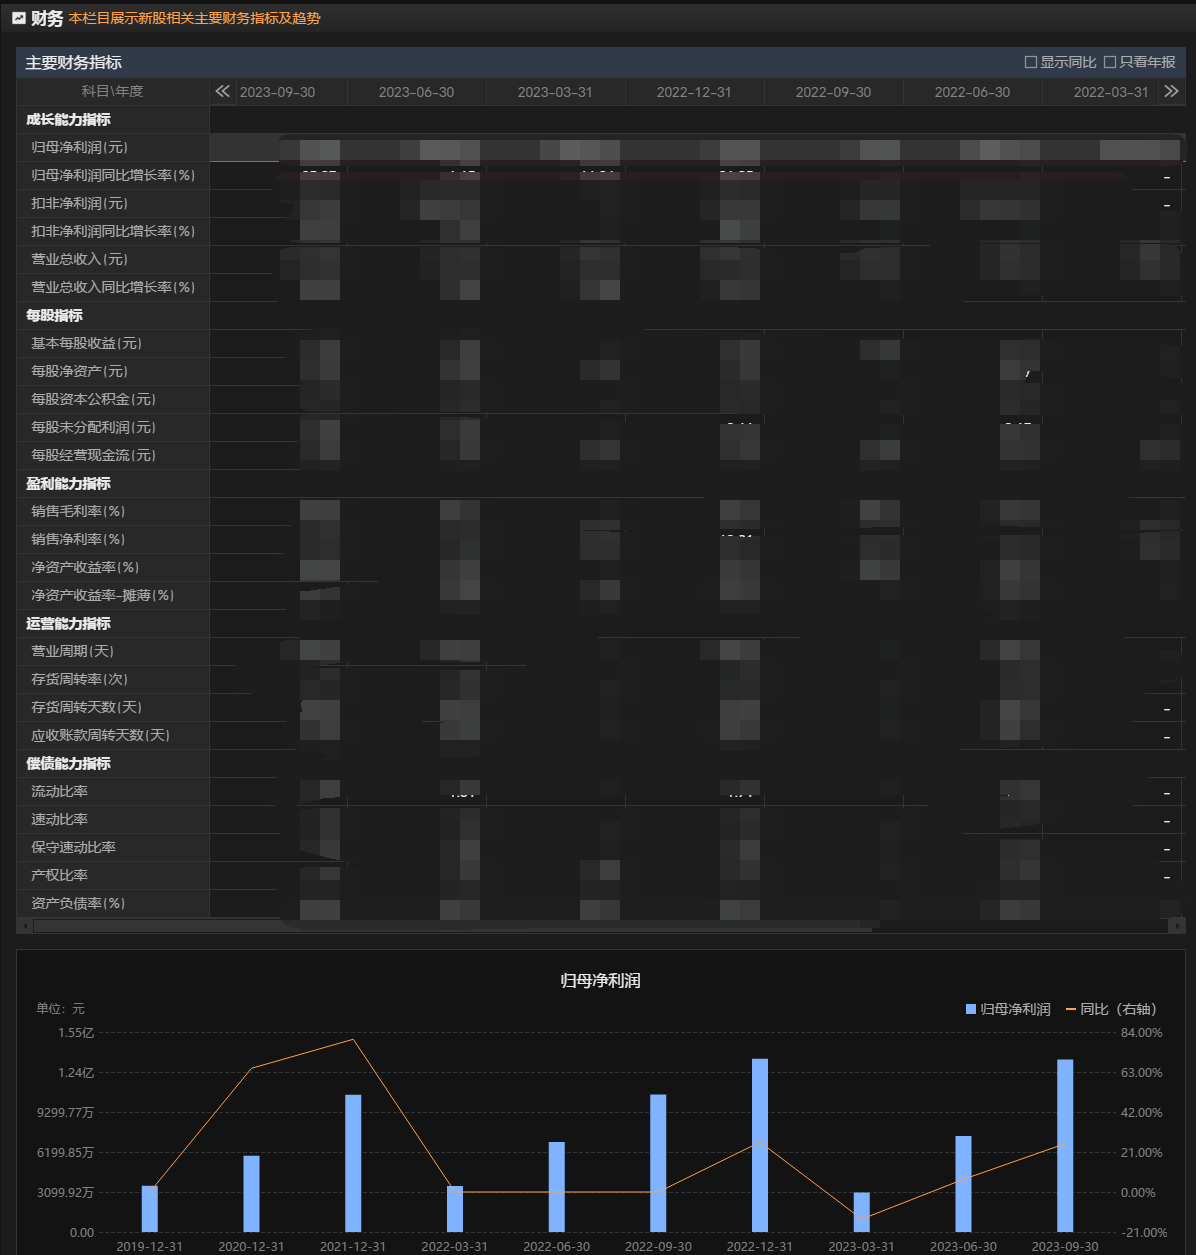Viewport: 1196px width, 1255px height.
Task: Click the 2023-09-30 bar in the chart
Action: (x=1065, y=1145)
